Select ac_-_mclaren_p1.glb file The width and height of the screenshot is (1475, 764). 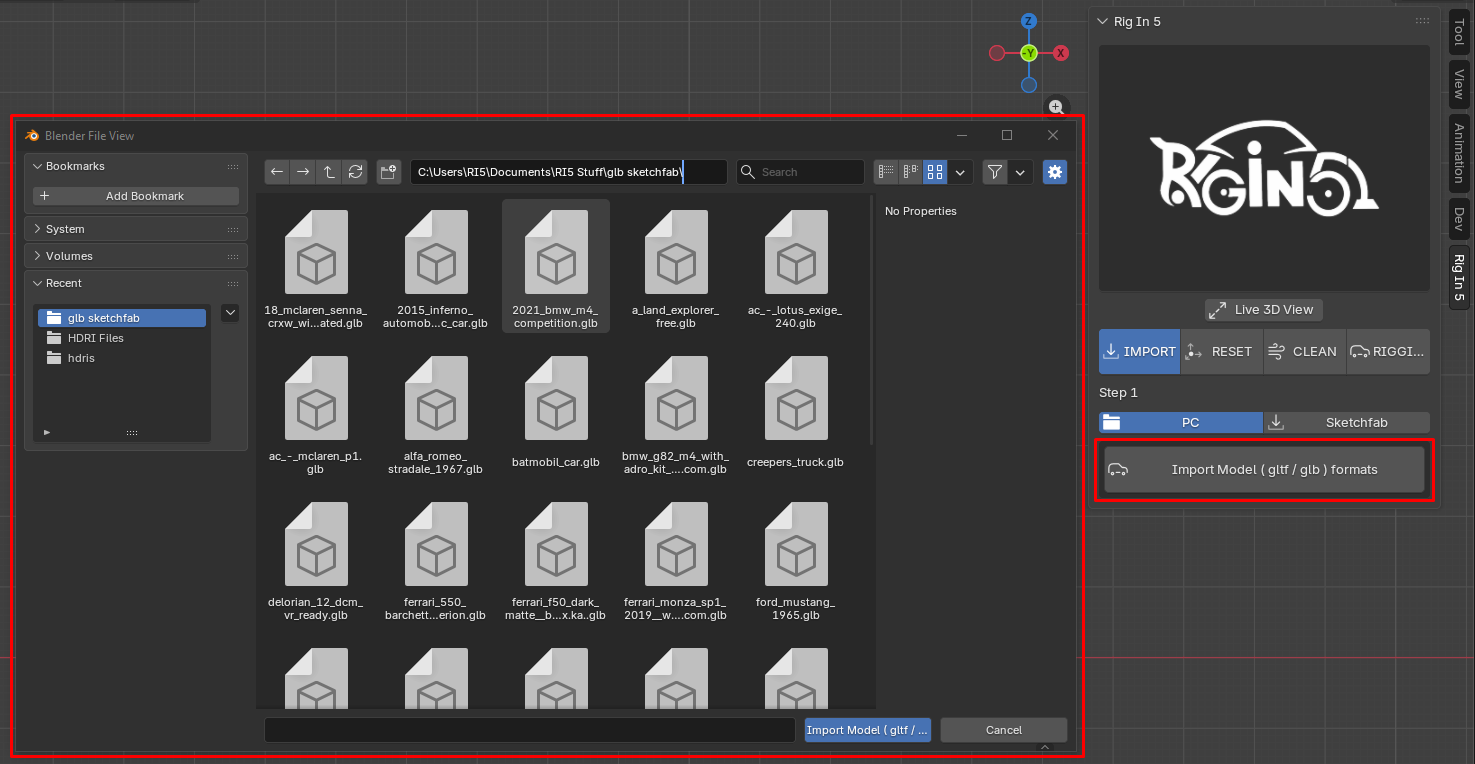[316, 414]
